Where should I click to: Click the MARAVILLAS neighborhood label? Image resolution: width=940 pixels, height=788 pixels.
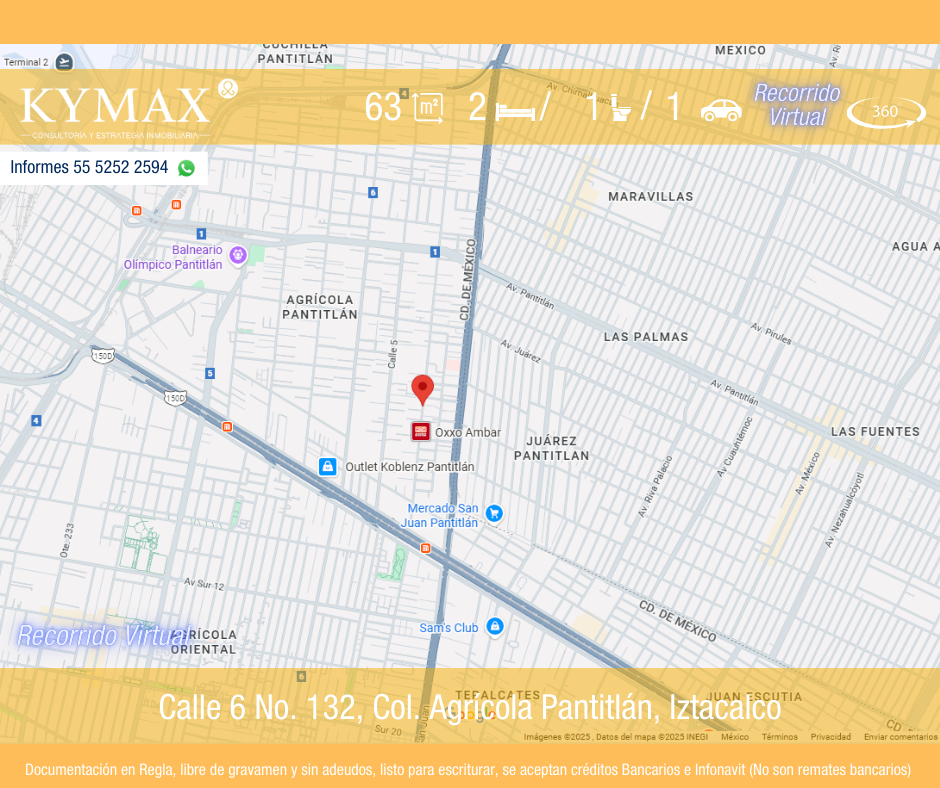click(x=650, y=197)
